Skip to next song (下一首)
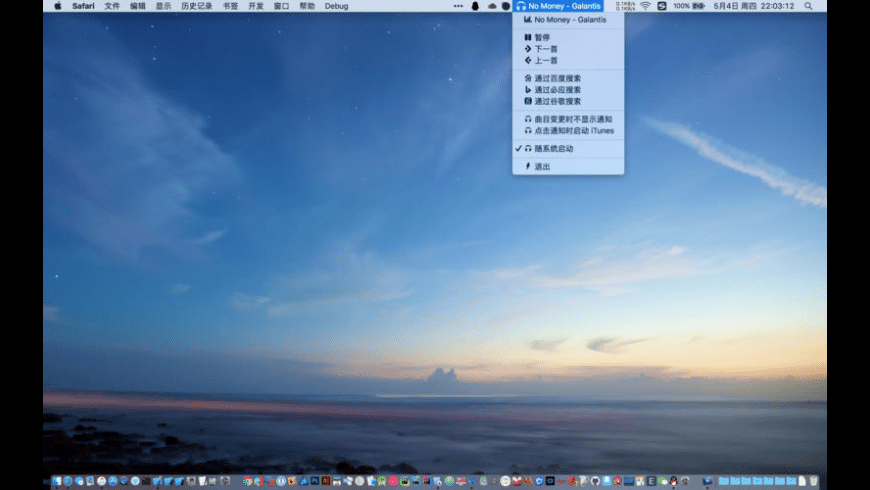This screenshot has height=490, width=870. point(545,48)
